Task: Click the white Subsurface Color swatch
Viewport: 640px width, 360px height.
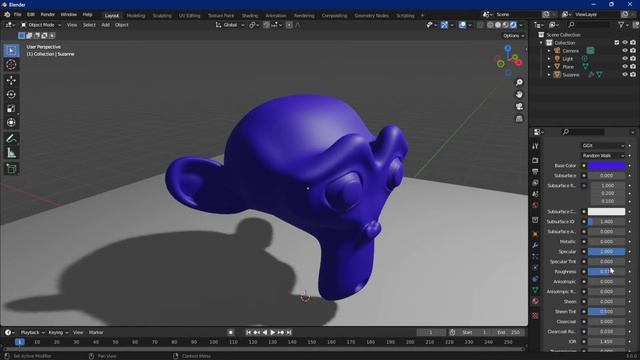Action: (607, 212)
